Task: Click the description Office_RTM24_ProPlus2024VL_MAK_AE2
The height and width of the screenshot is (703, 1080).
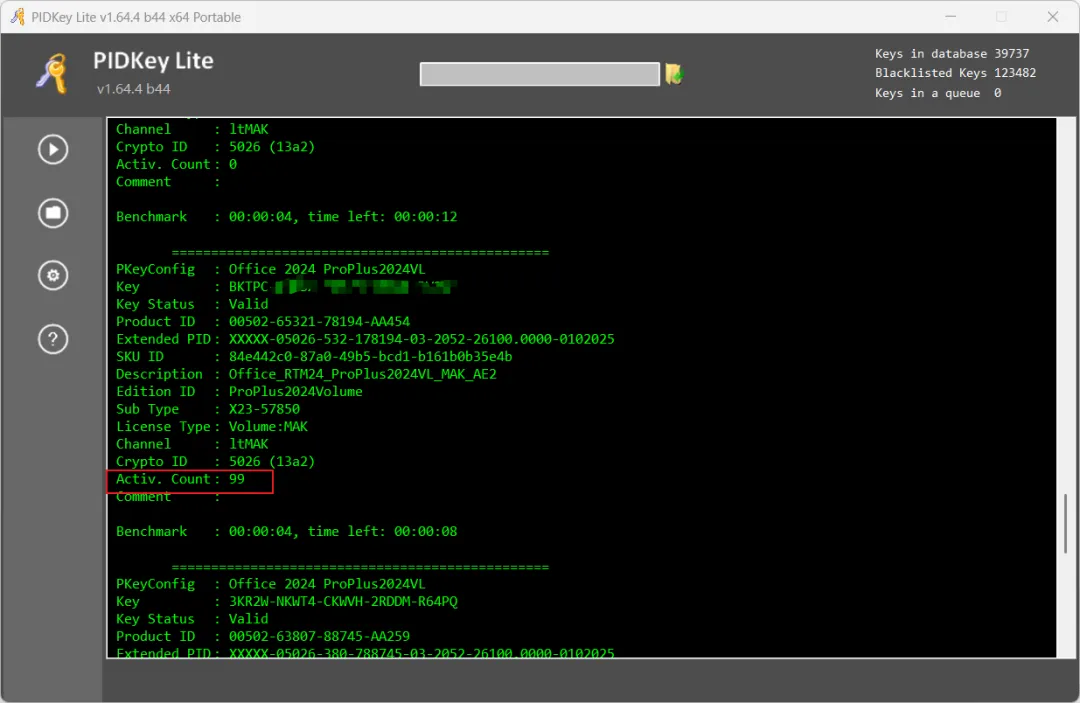Action: pyautogui.click(x=362, y=374)
